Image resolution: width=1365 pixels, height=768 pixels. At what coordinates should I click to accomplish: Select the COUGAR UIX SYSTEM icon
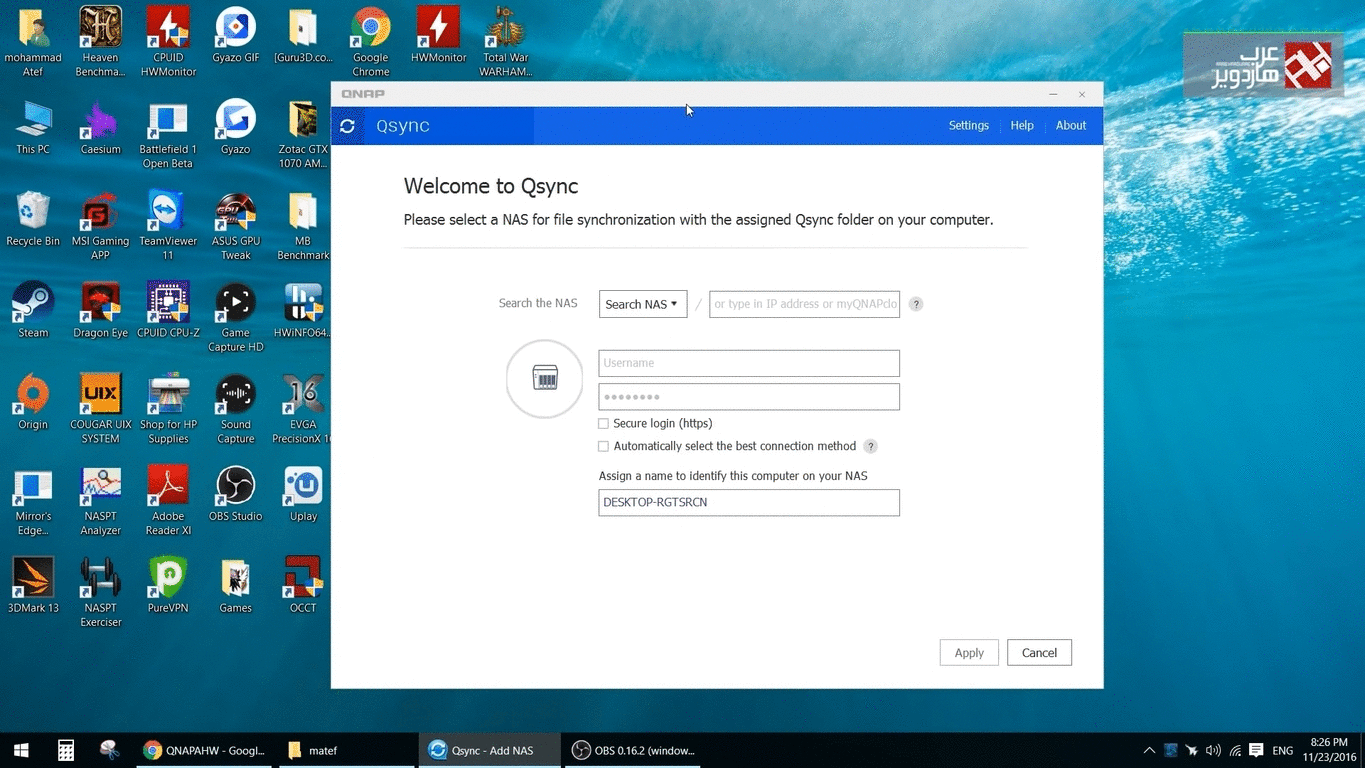[100, 409]
